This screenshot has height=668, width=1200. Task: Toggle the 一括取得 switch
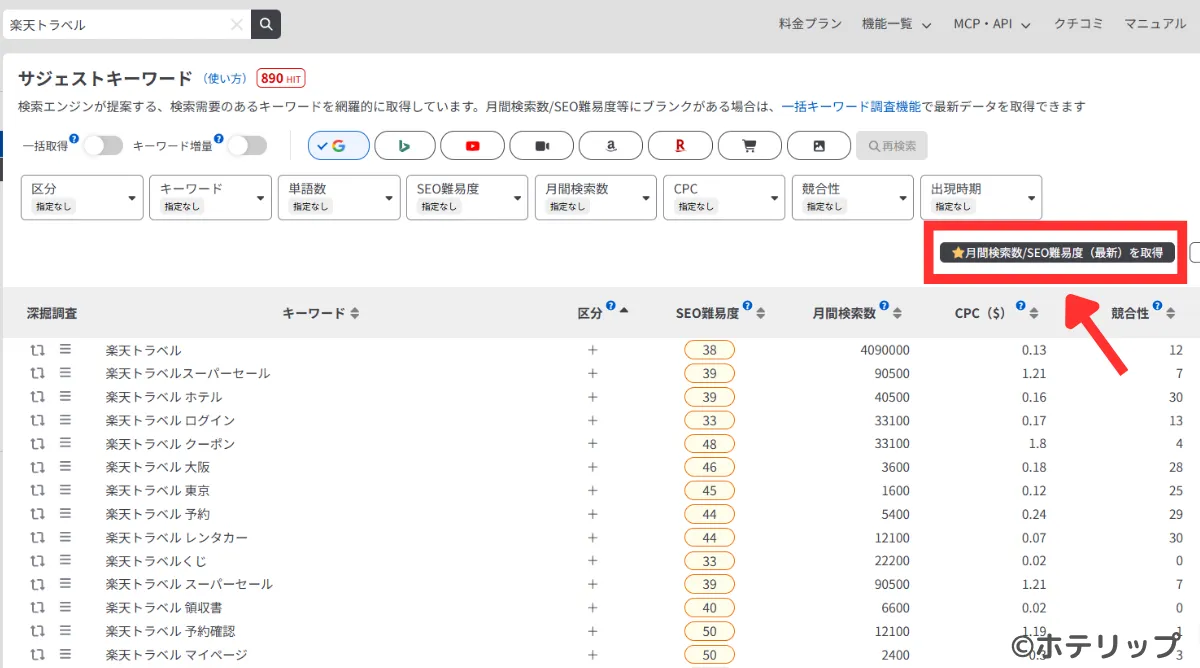point(103,146)
